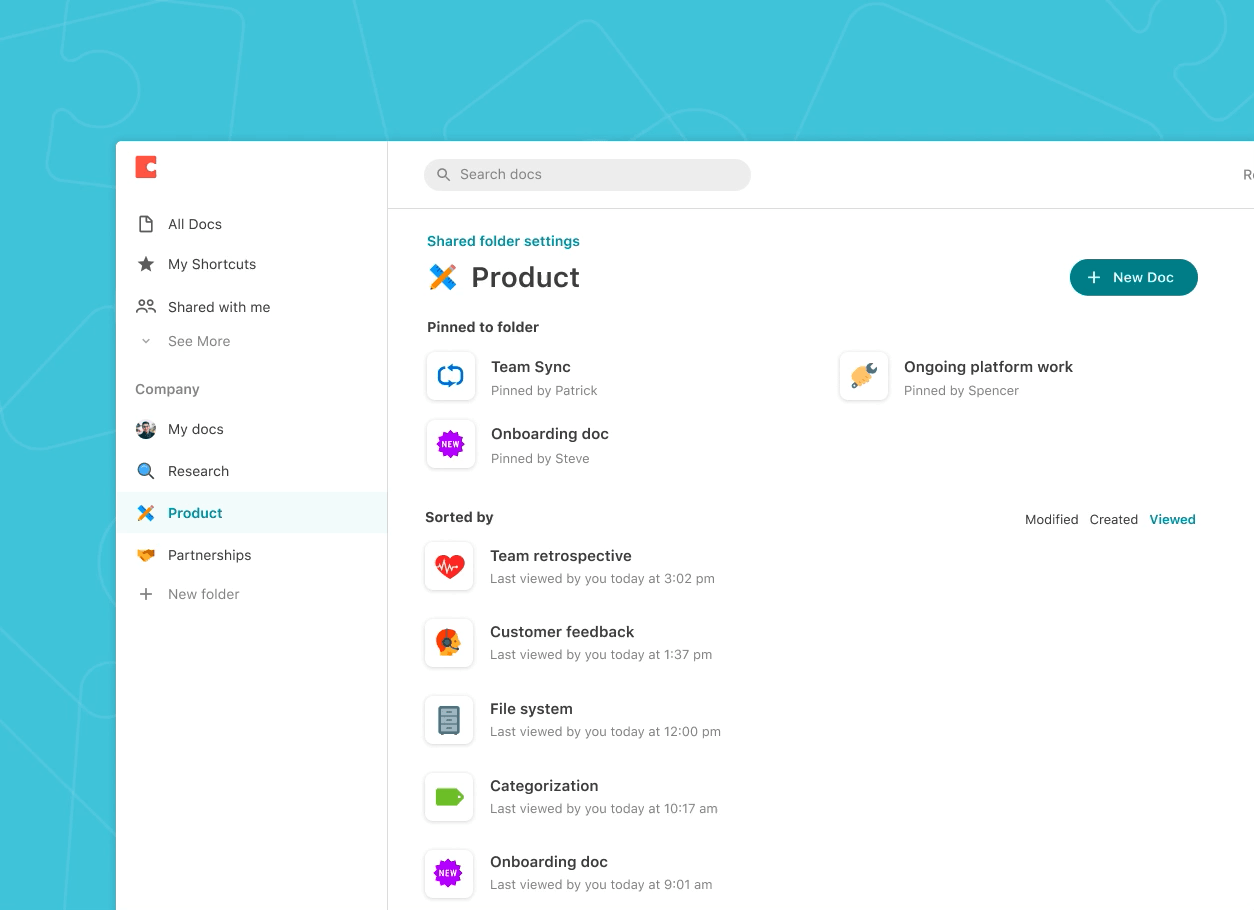Image resolution: width=1254 pixels, height=910 pixels.
Task: Open File system doc title
Action: pos(531,709)
